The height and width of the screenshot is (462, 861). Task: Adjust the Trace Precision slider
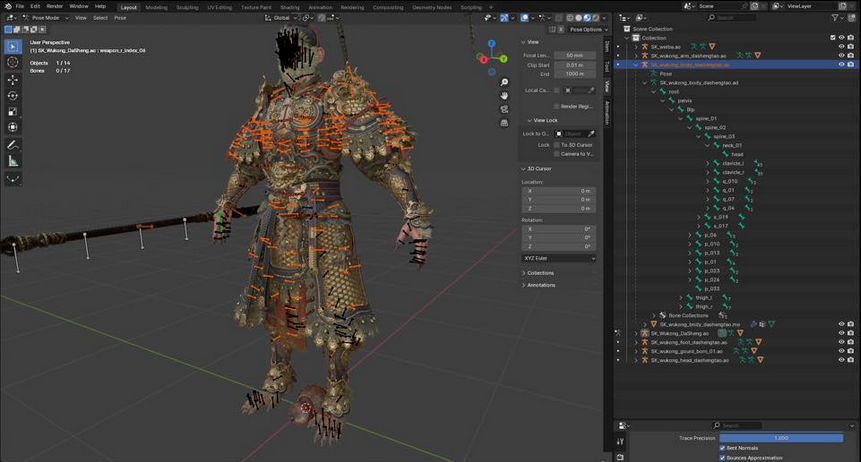tap(780, 438)
